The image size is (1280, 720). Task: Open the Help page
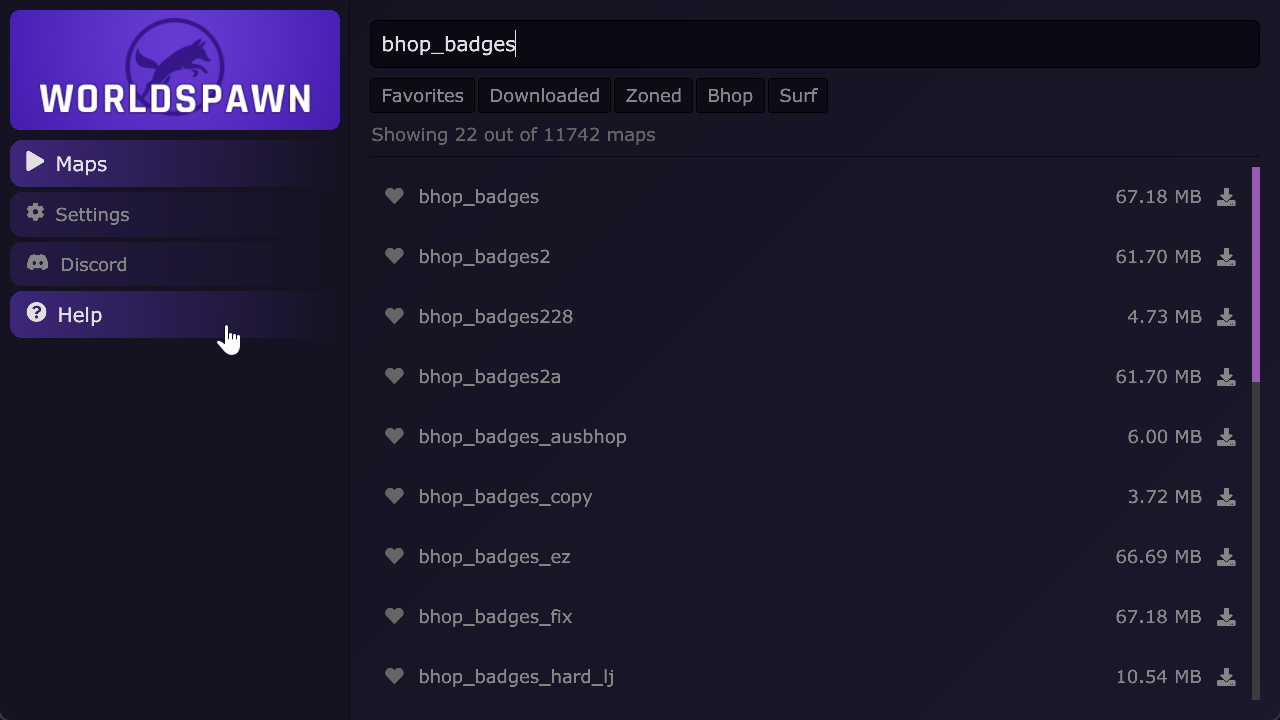170,314
